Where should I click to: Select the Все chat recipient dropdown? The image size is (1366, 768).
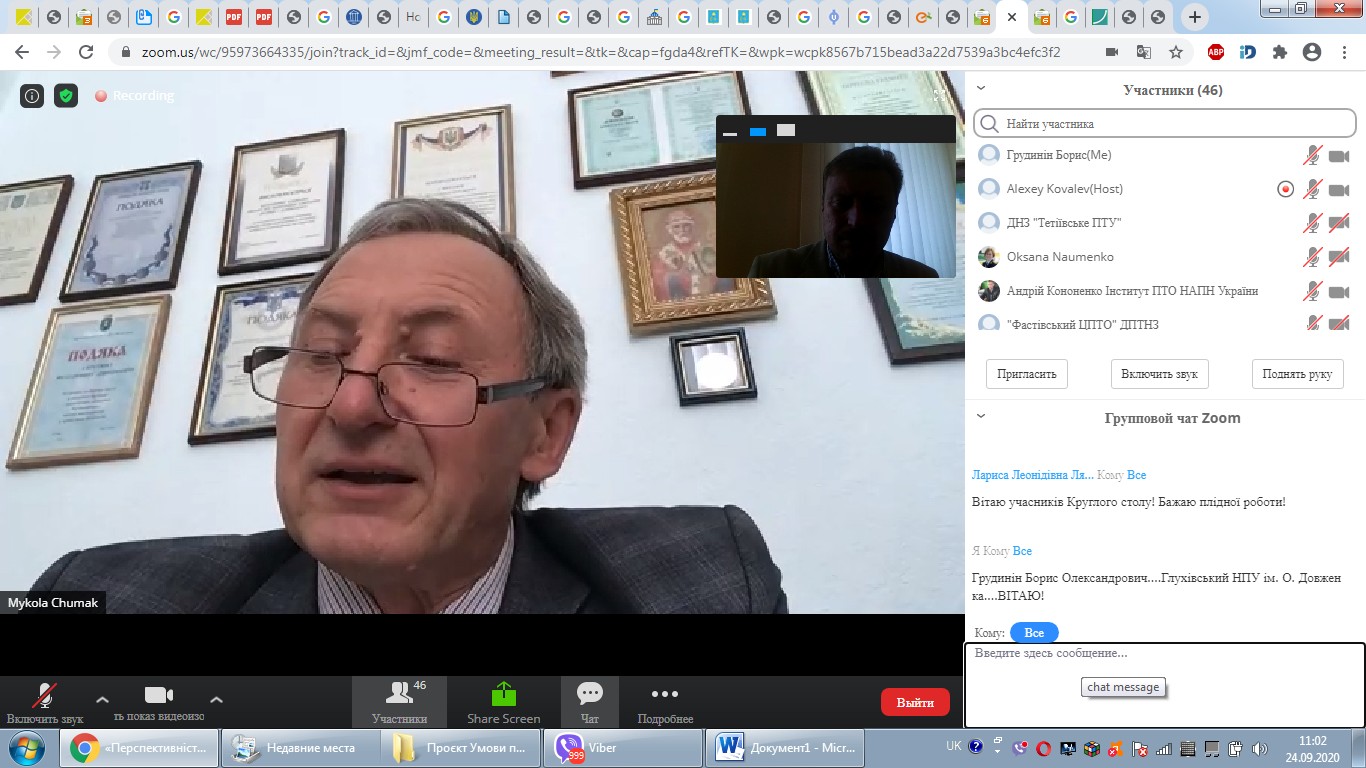pyautogui.click(x=1034, y=633)
